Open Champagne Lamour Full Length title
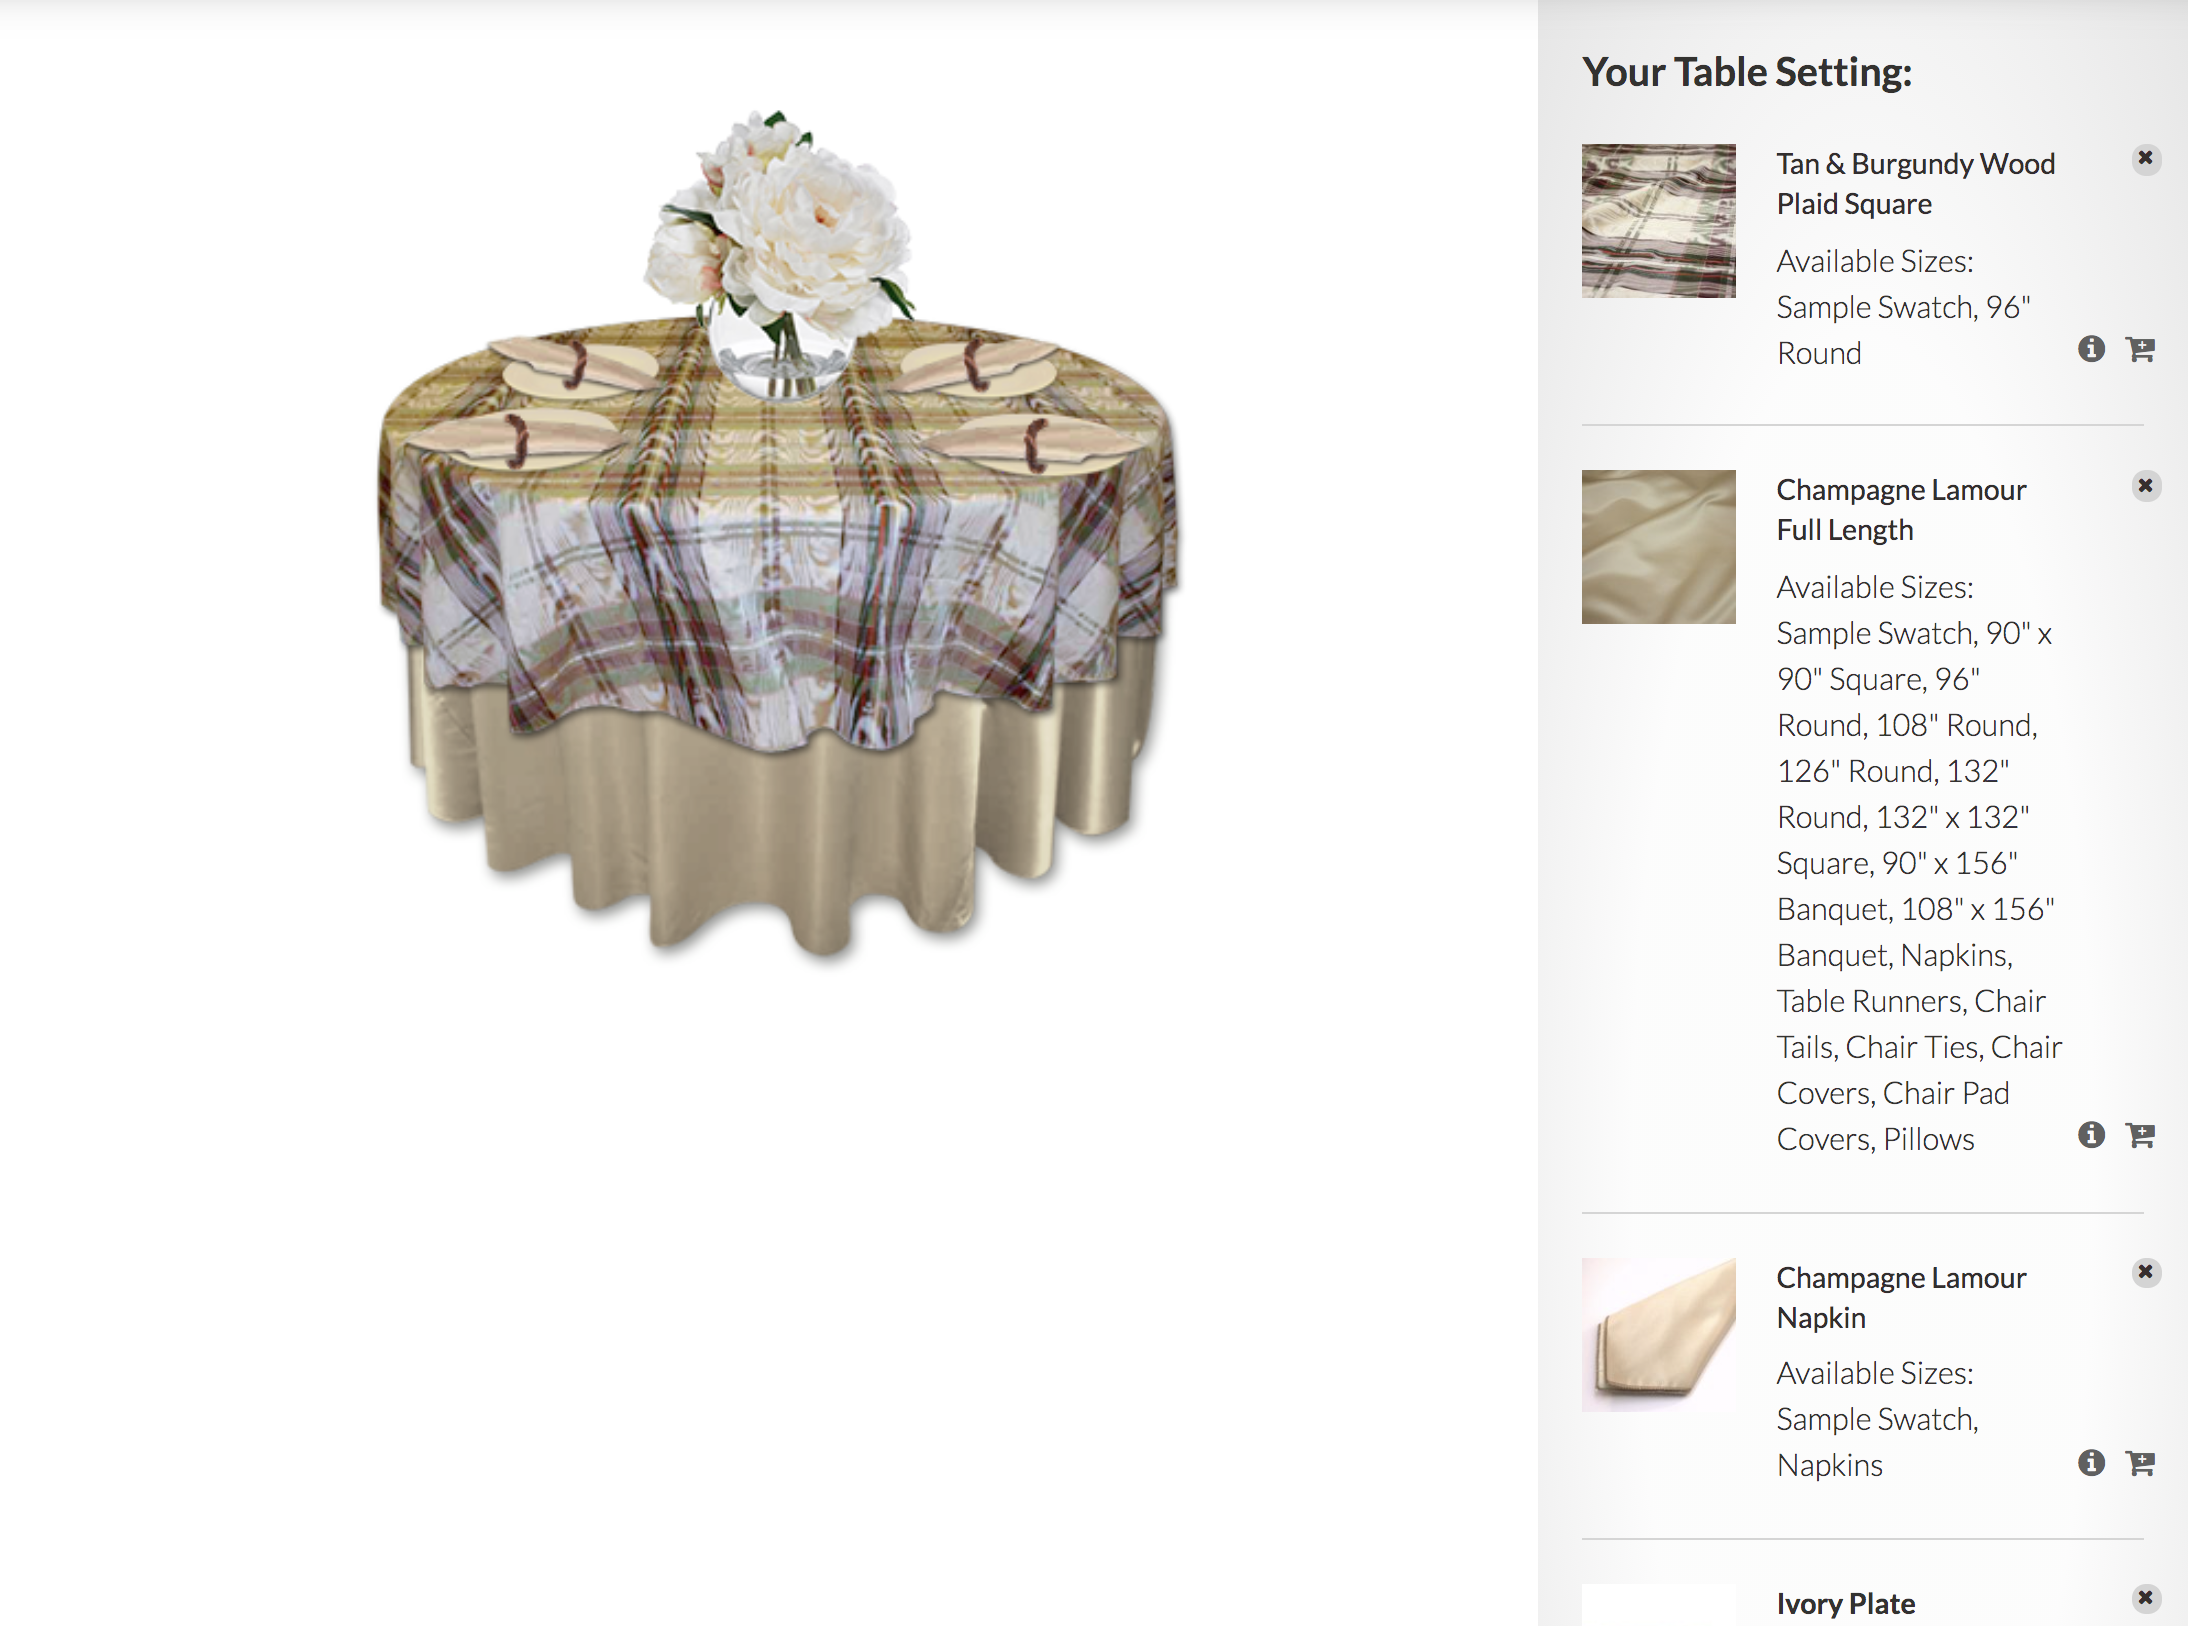The height and width of the screenshot is (1626, 2188). 1901,510
